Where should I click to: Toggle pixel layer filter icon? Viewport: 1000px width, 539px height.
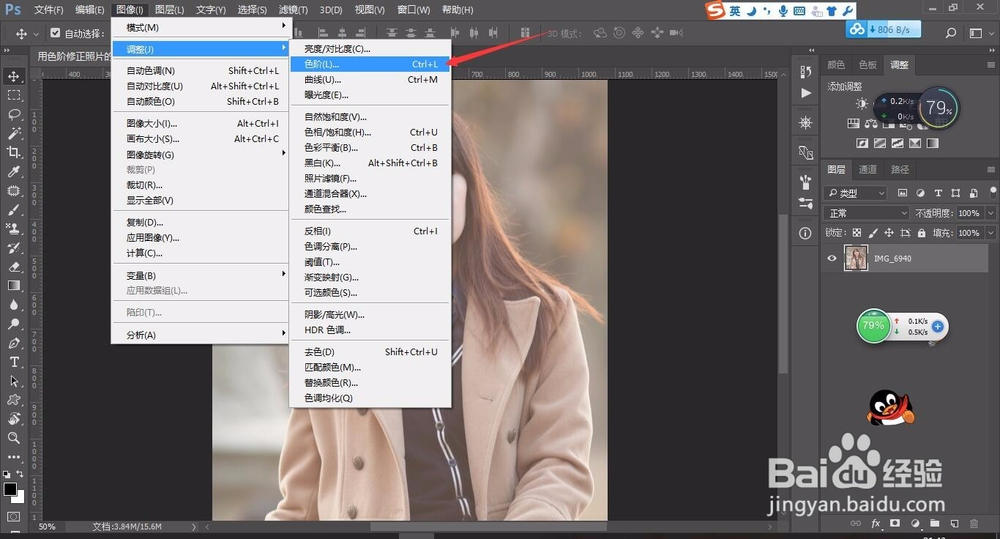(x=902, y=193)
